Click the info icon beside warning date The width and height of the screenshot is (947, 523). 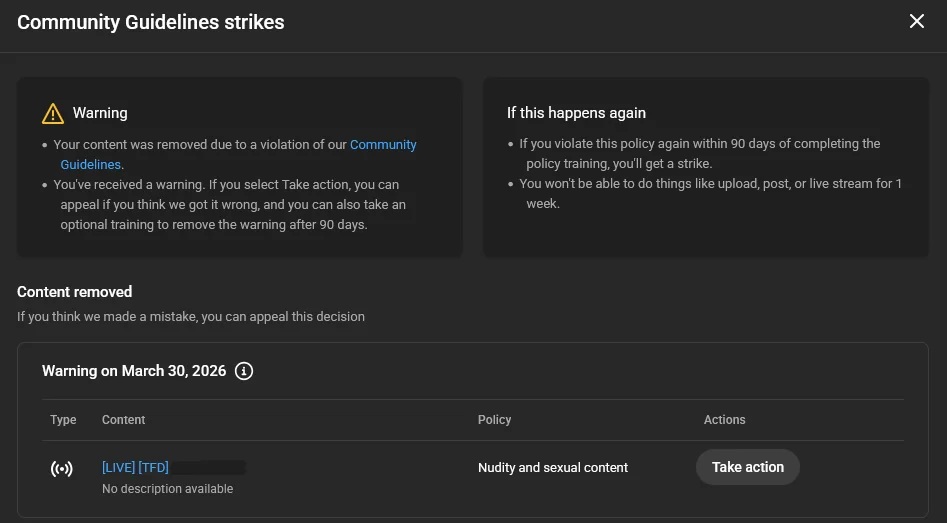point(244,371)
